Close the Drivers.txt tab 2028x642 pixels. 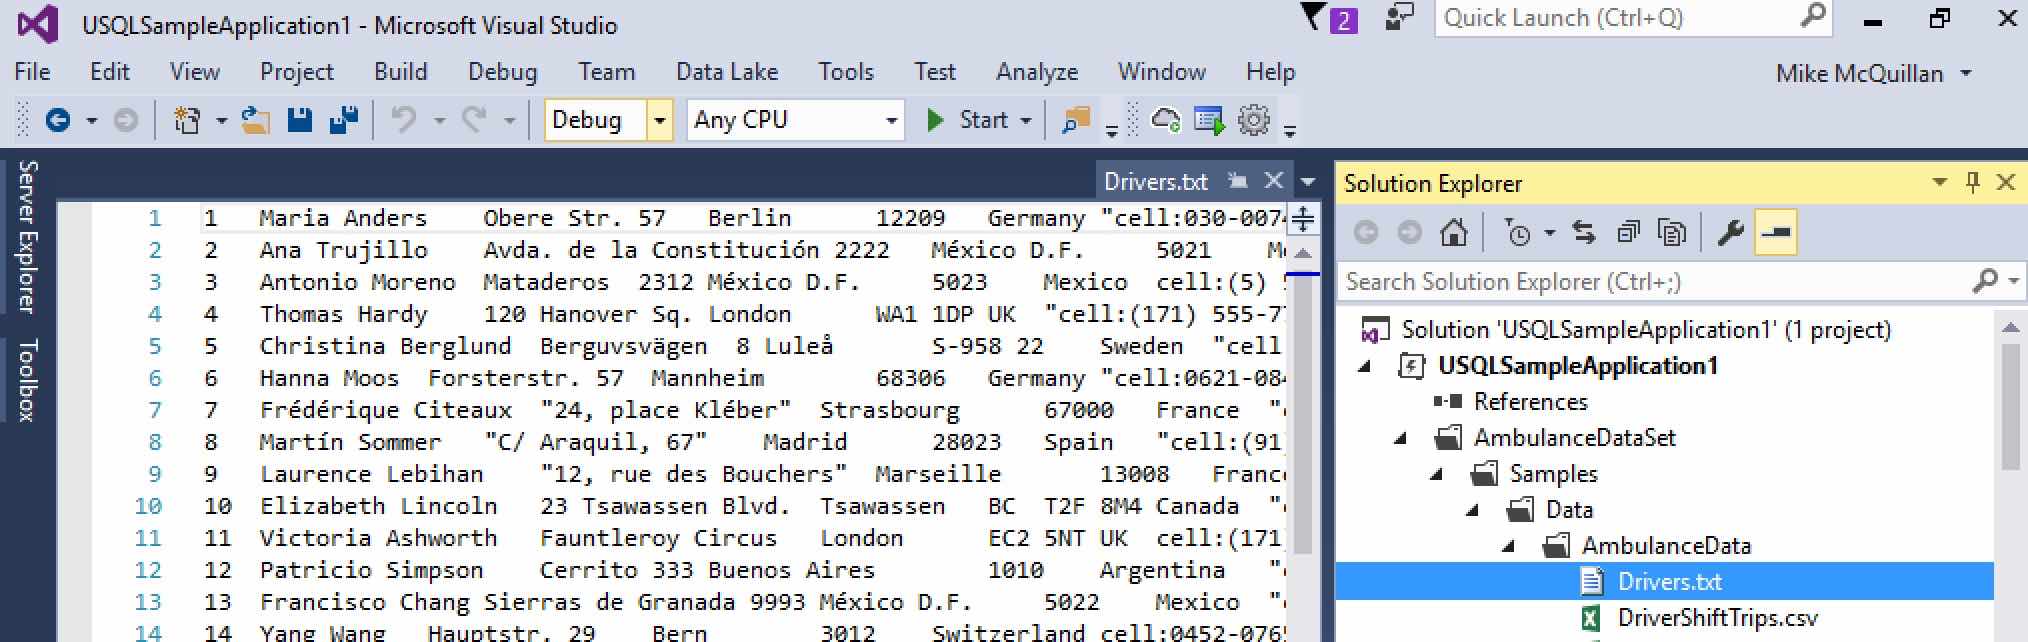click(1273, 181)
